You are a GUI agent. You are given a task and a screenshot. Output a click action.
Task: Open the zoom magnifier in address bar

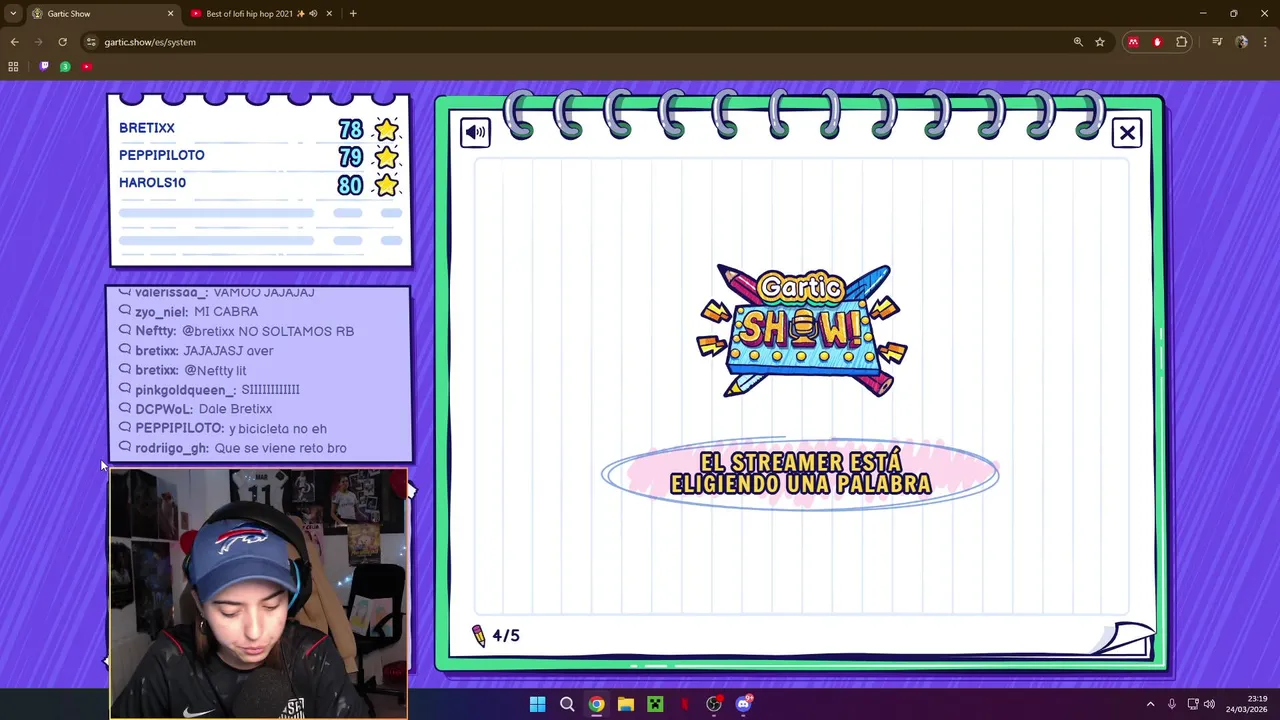(x=1078, y=42)
